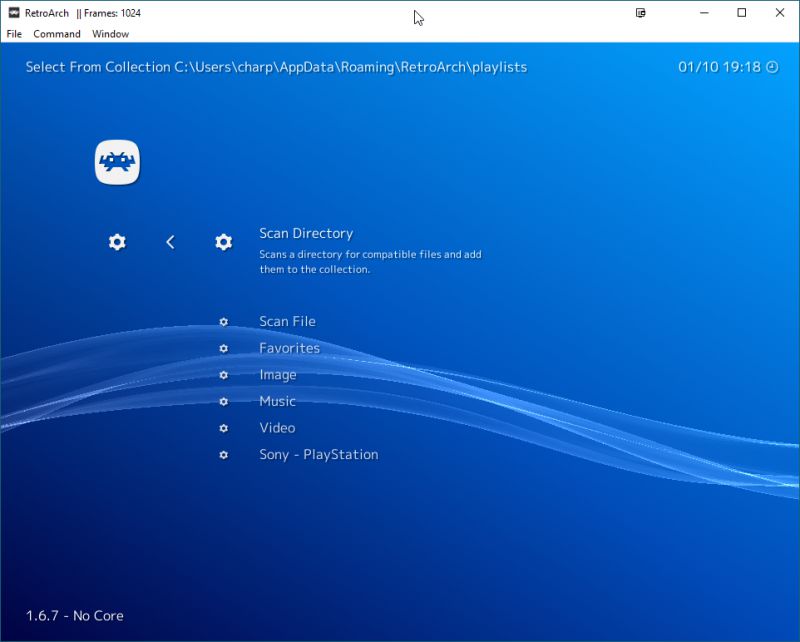Click the clock icon beside the timestamp
The image size is (800, 642).
(x=771, y=66)
